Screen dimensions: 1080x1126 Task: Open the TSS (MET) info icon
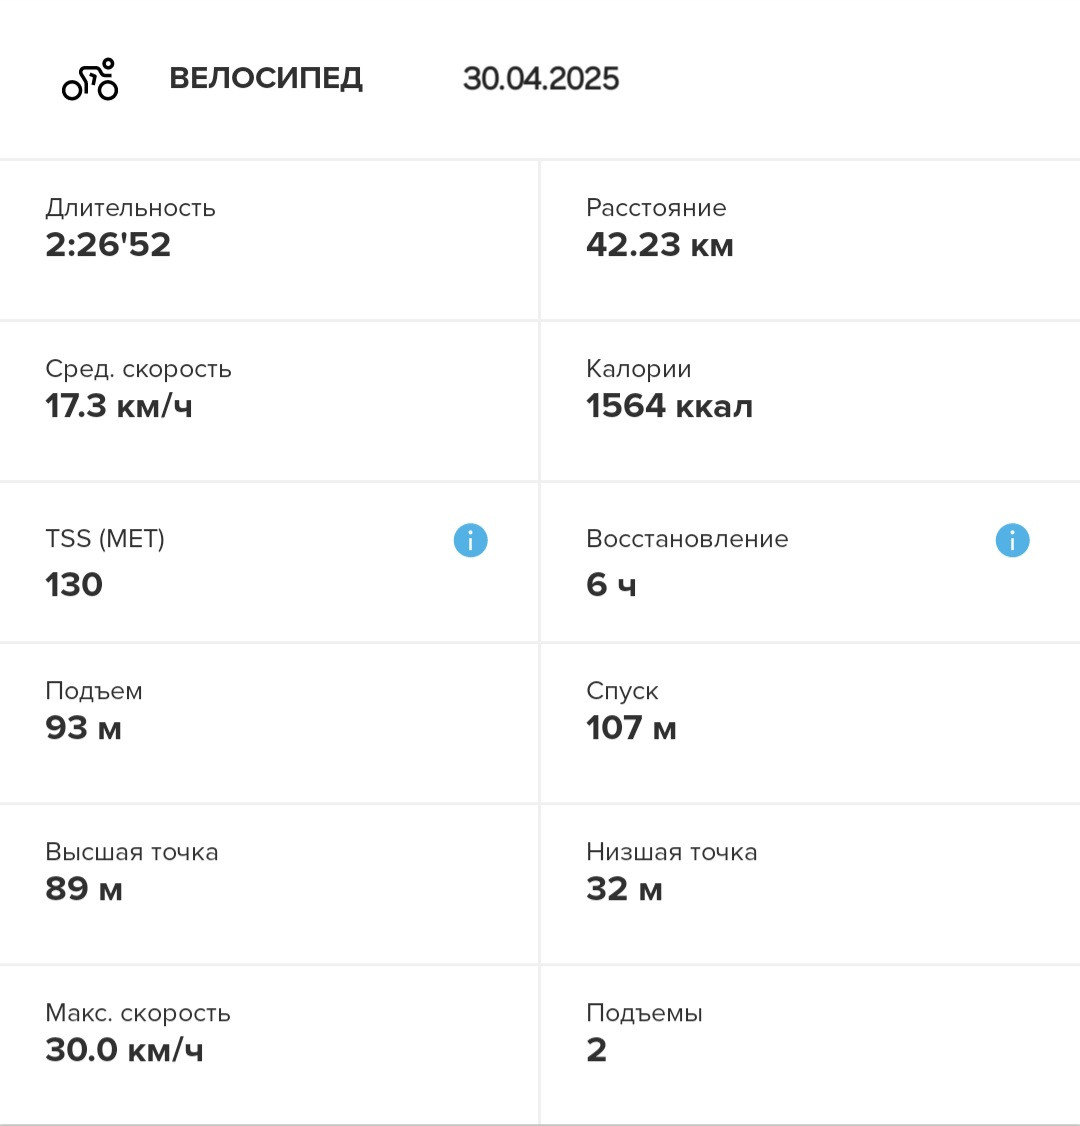(x=470, y=540)
